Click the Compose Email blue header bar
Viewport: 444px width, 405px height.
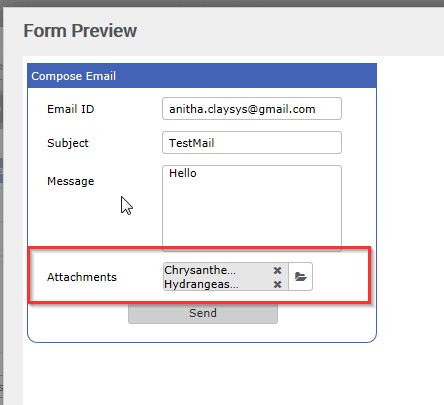tap(202, 76)
